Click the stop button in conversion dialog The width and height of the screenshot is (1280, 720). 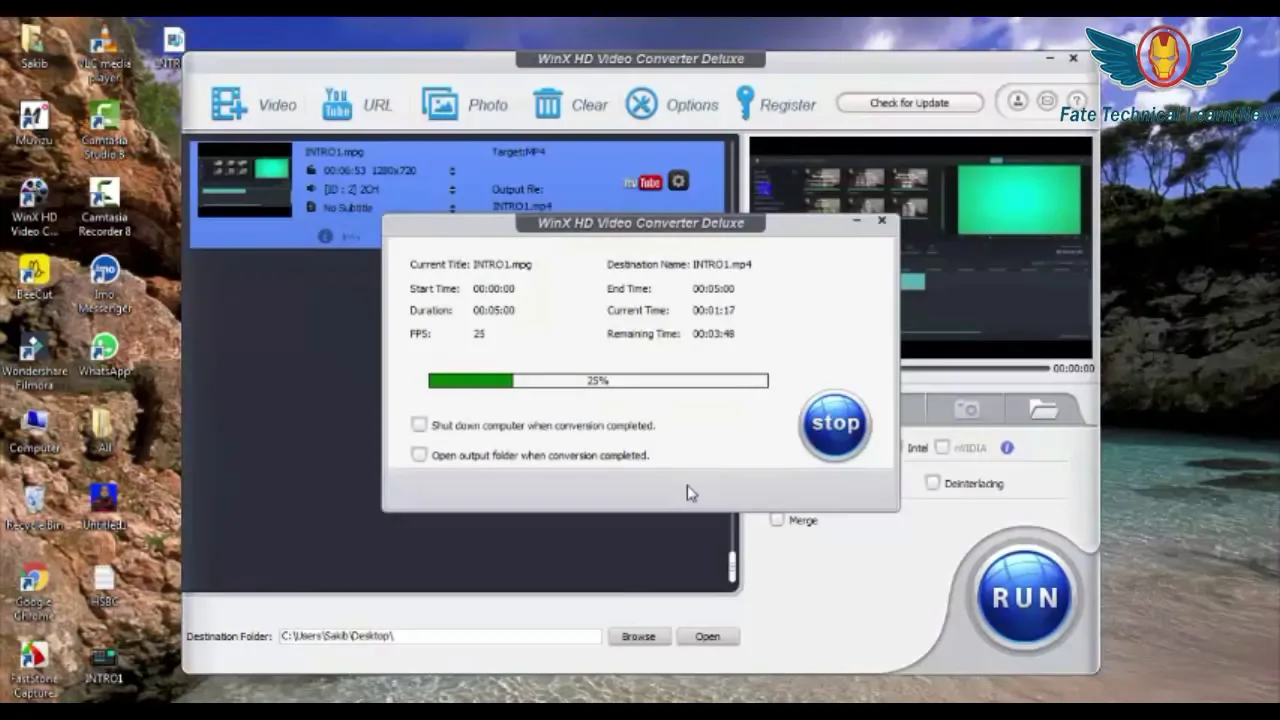click(835, 424)
